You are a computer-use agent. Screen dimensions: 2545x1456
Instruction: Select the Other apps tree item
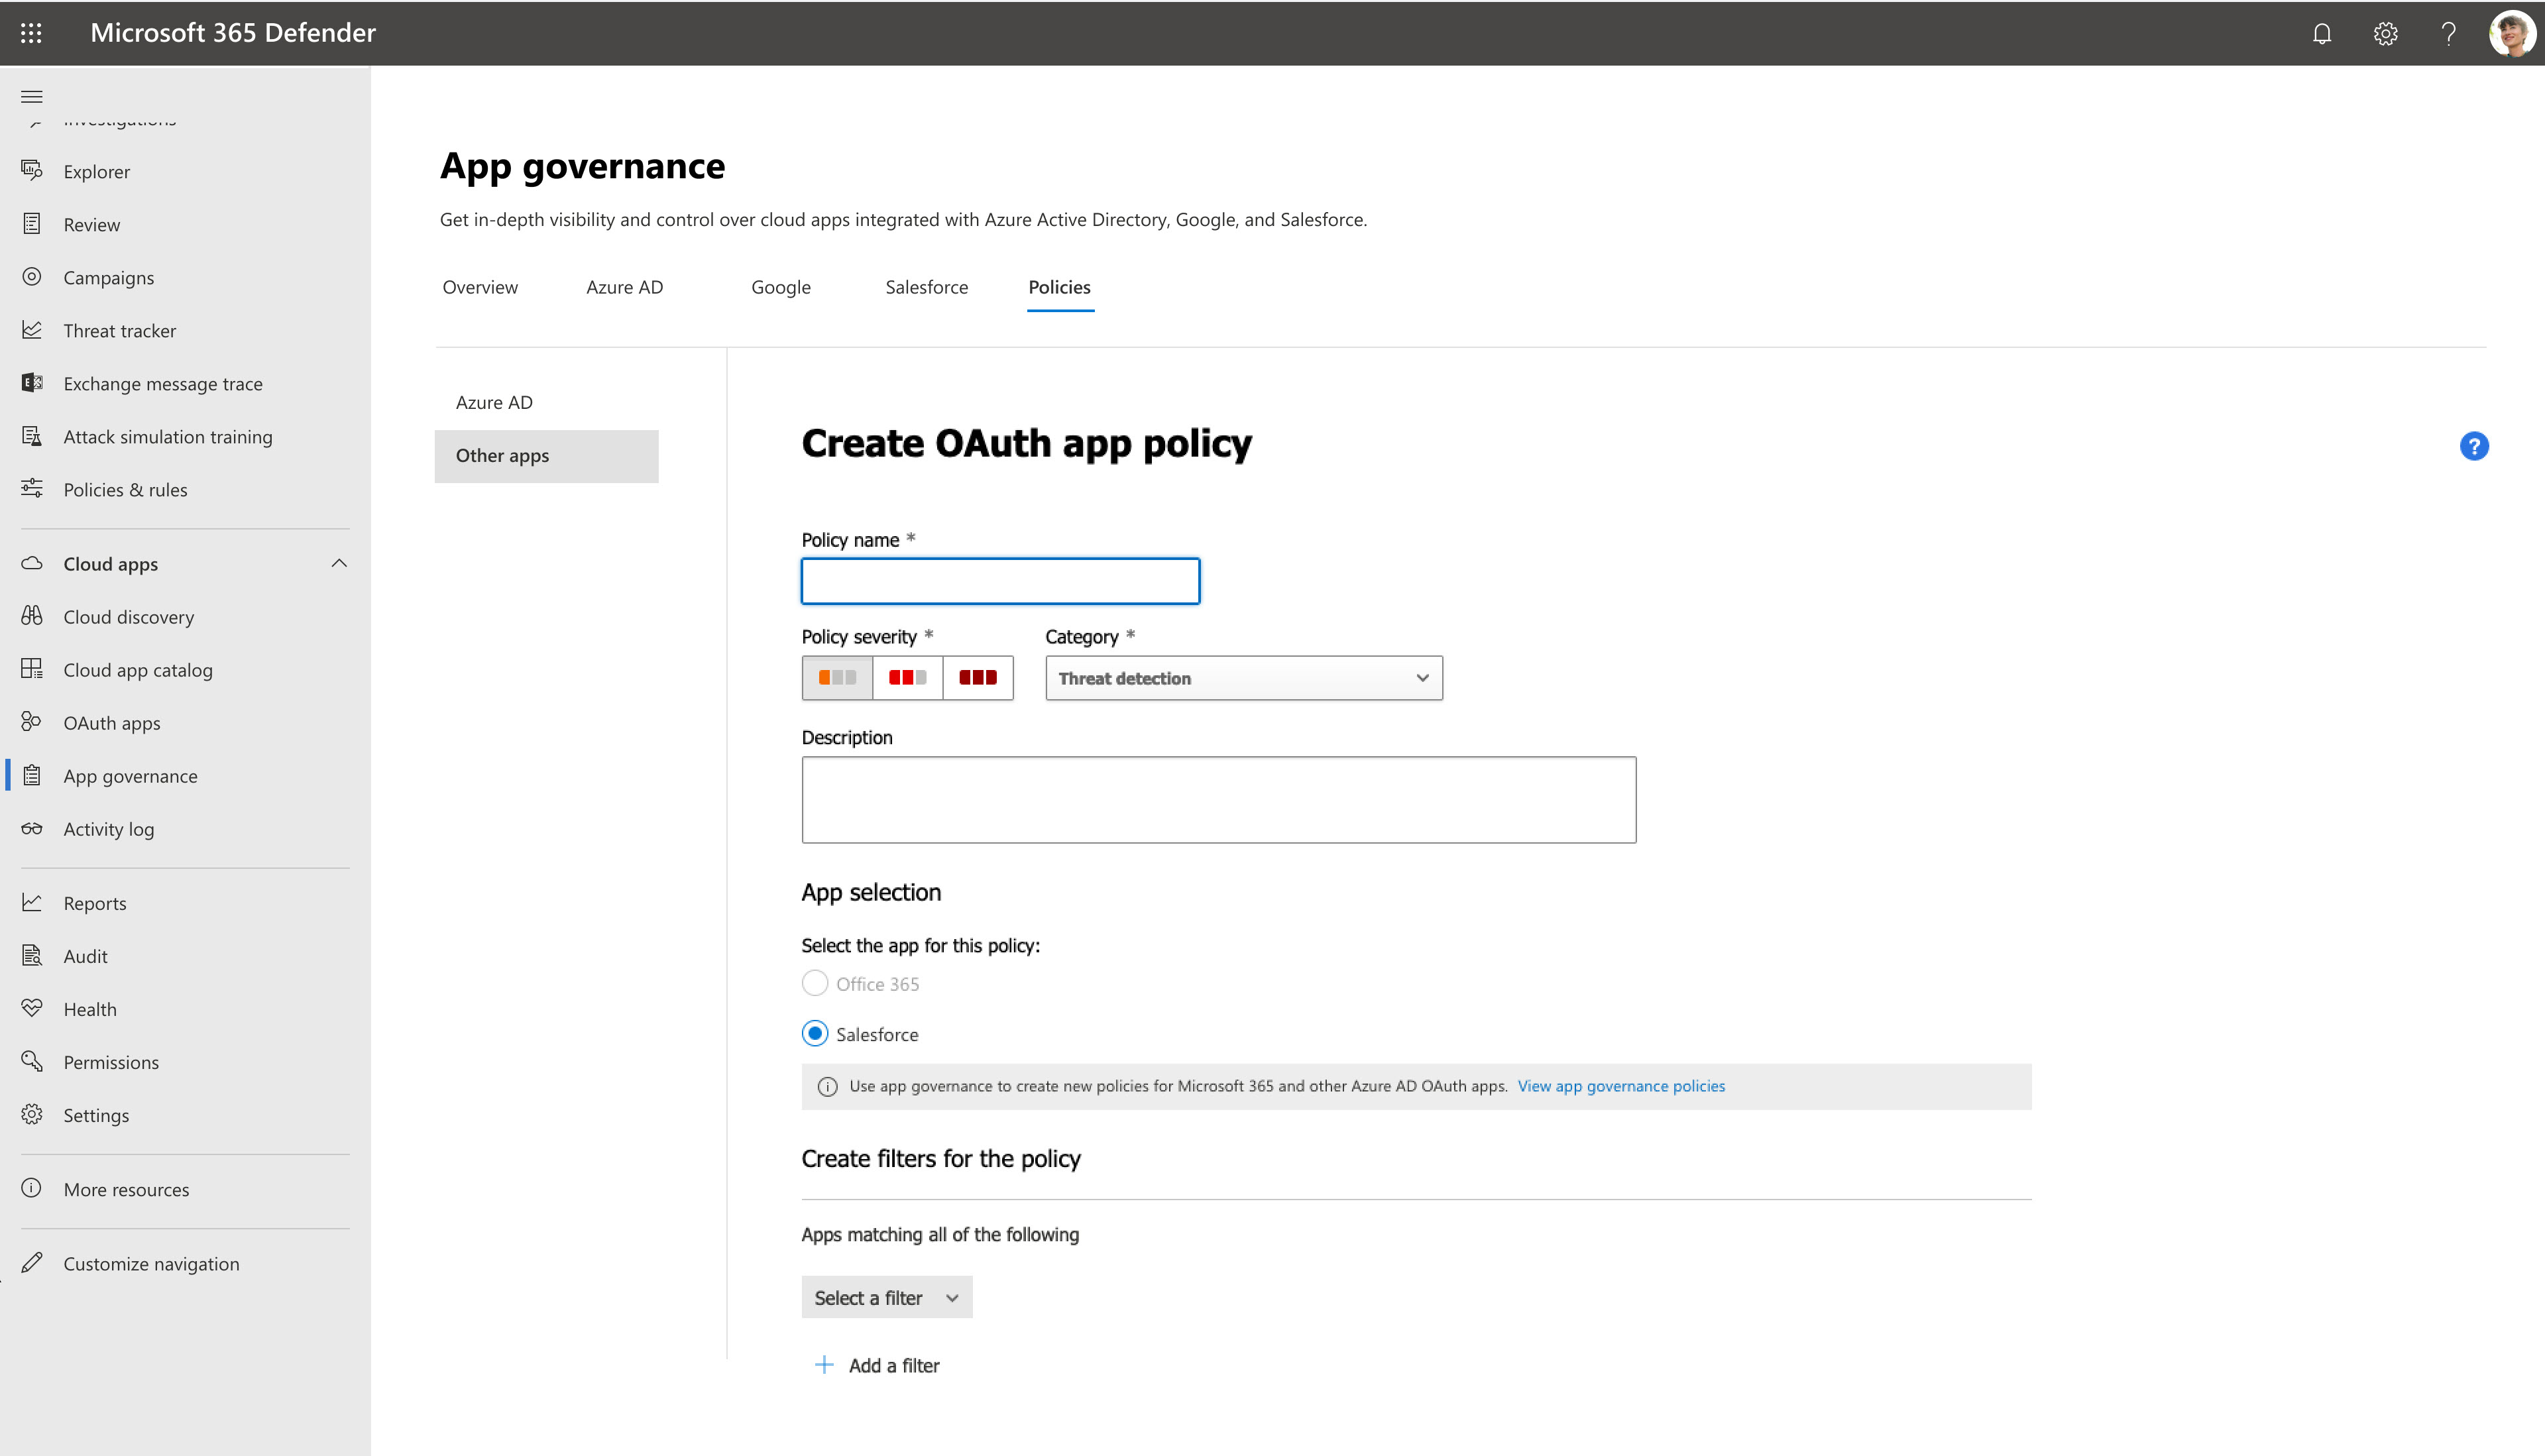click(547, 455)
